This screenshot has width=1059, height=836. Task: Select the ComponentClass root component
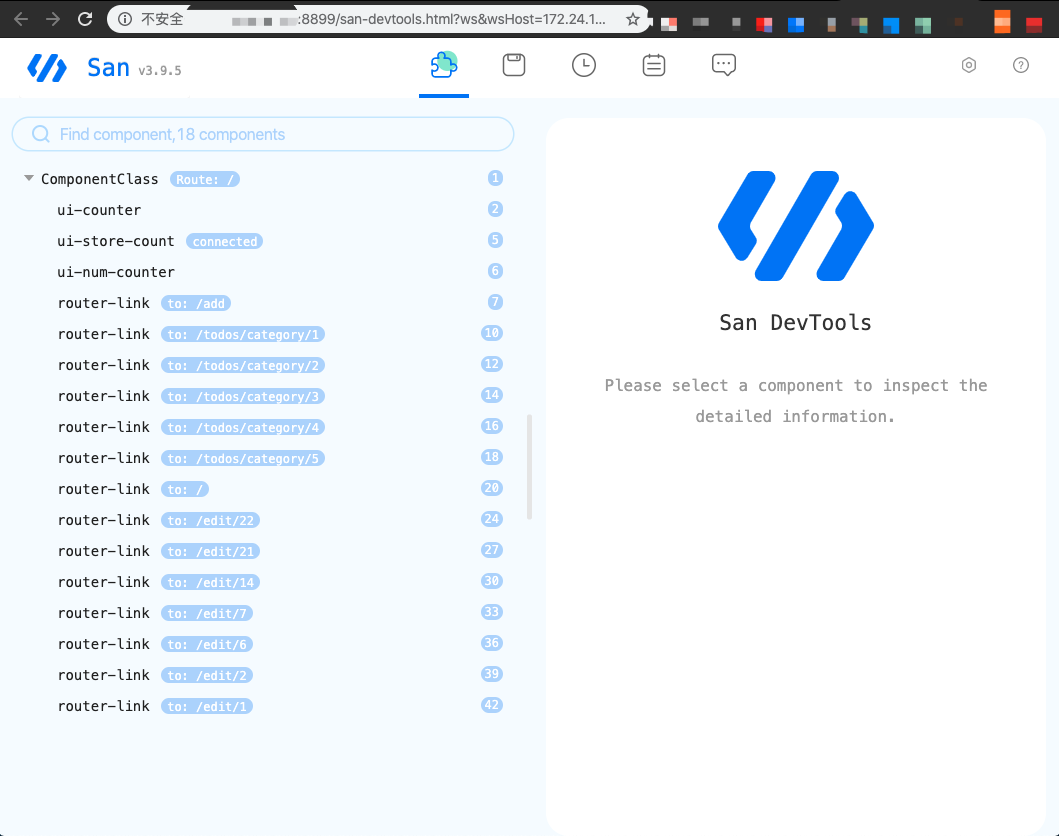[x=99, y=179]
